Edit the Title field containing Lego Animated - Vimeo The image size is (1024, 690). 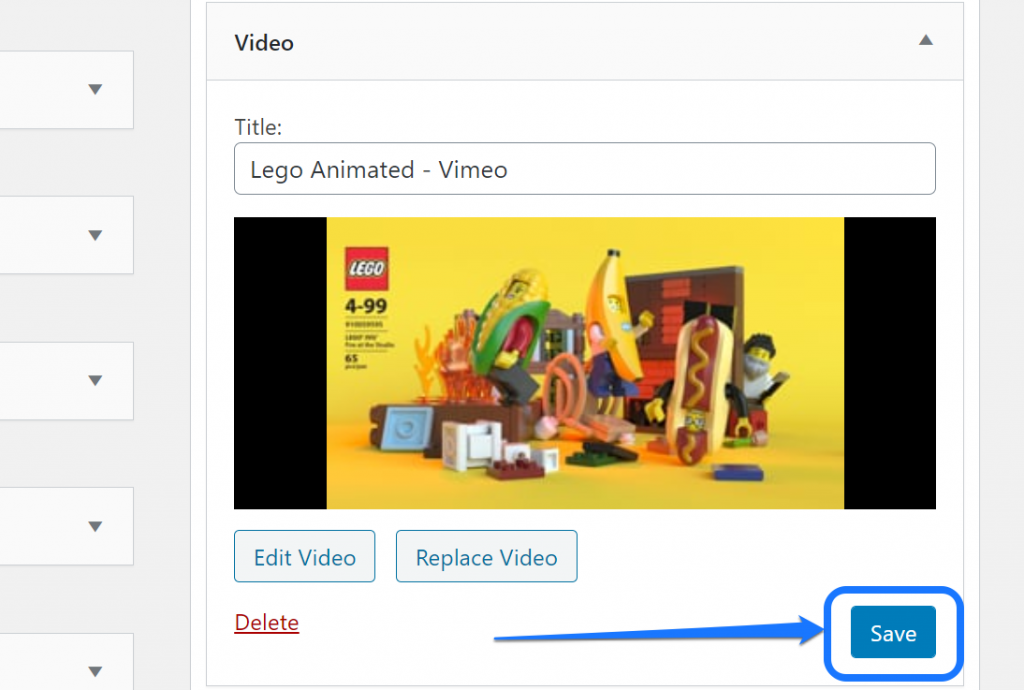584,168
